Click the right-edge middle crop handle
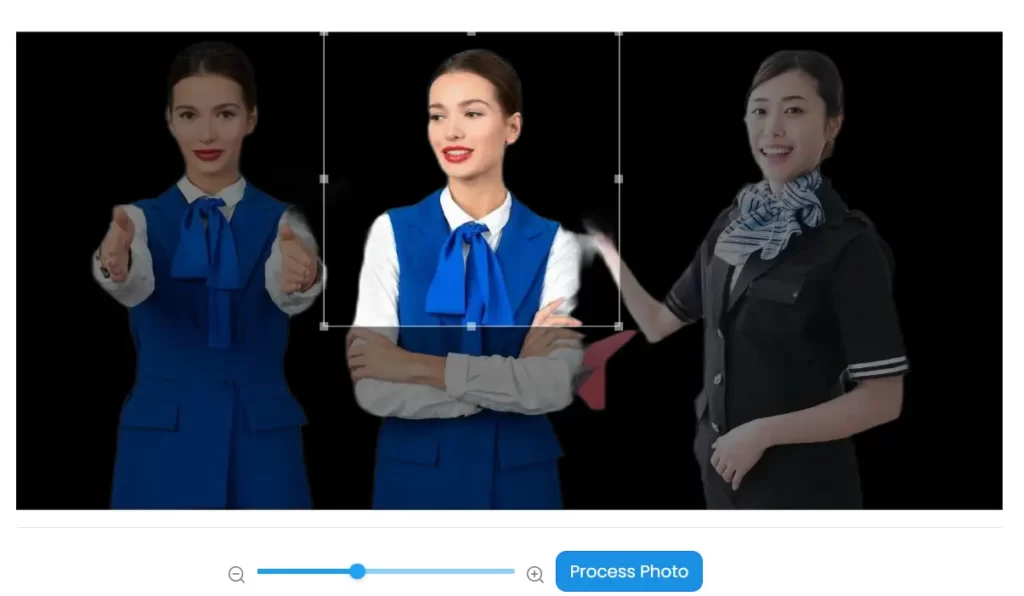Image resolution: width=1024 pixels, height=596 pixels. click(x=618, y=178)
